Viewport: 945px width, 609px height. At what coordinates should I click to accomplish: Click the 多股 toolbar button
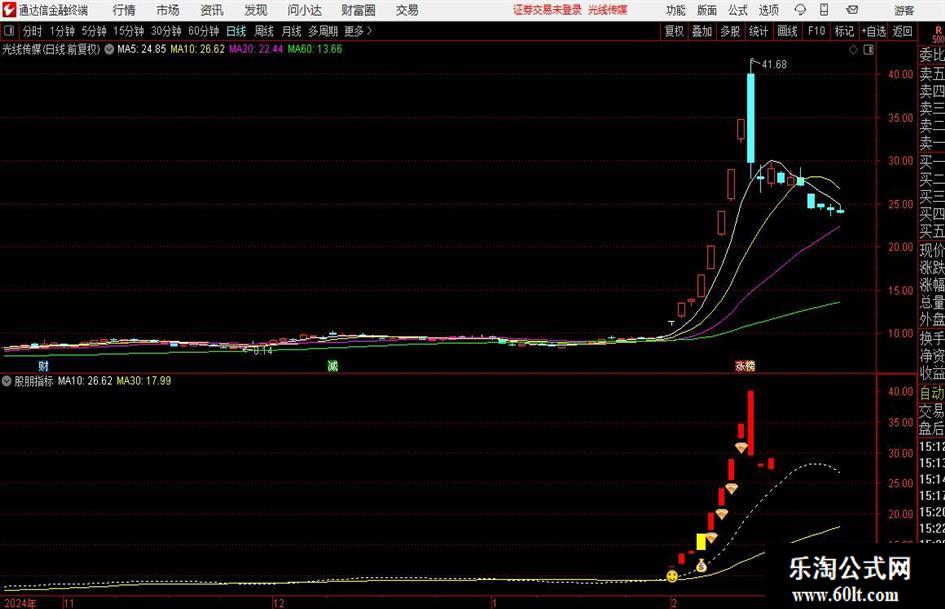pyautogui.click(x=730, y=31)
